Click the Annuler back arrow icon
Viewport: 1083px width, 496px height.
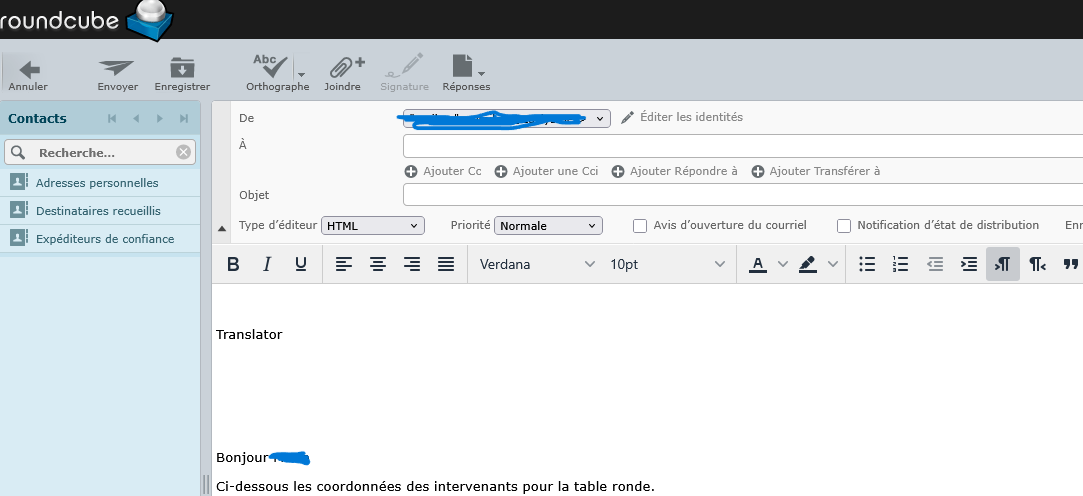[29, 68]
